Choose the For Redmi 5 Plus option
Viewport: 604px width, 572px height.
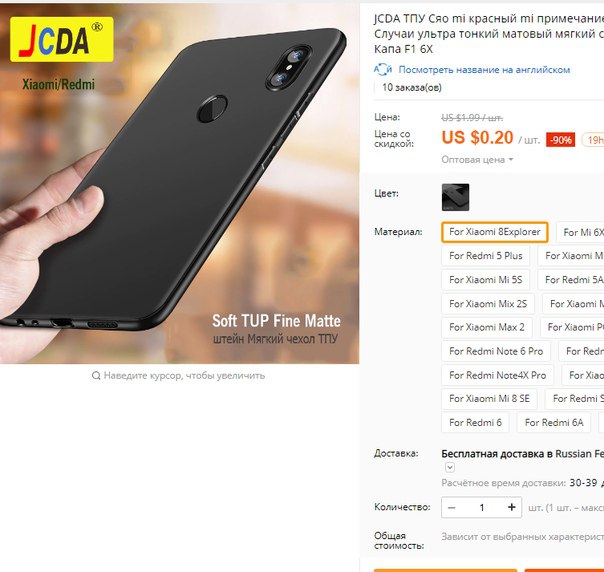tap(485, 256)
